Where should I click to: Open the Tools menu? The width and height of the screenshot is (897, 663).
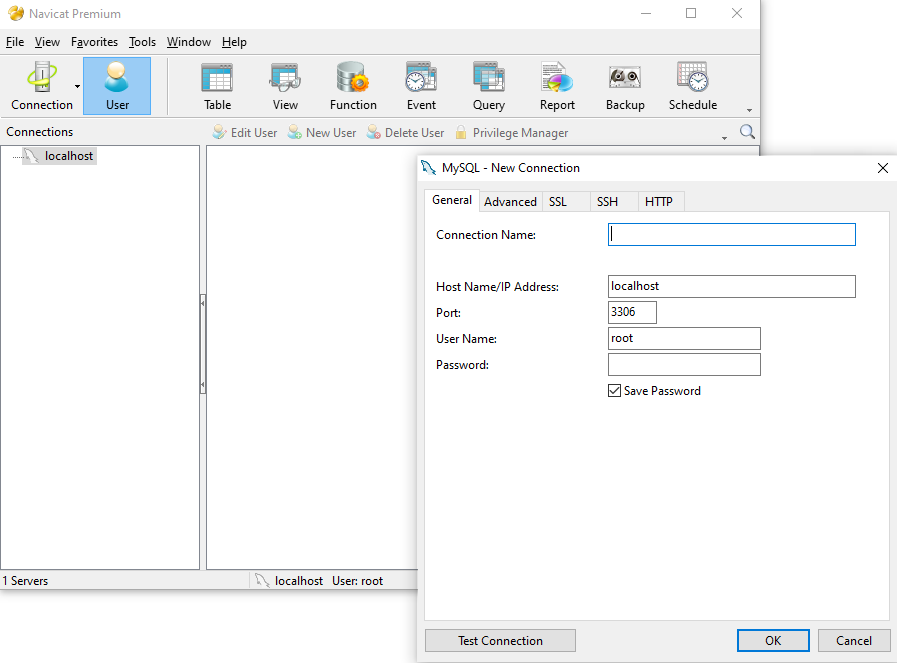[142, 42]
